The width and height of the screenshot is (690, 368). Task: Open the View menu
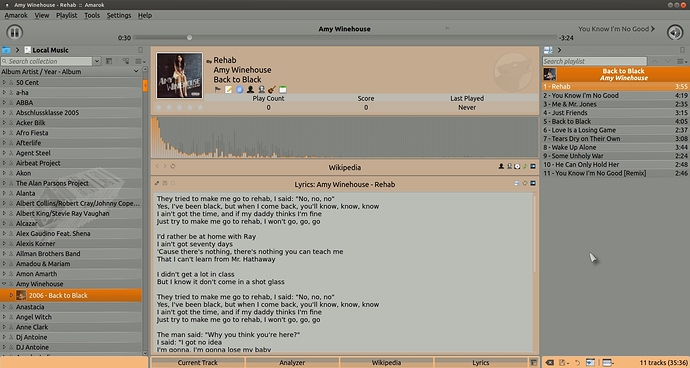point(42,15)
